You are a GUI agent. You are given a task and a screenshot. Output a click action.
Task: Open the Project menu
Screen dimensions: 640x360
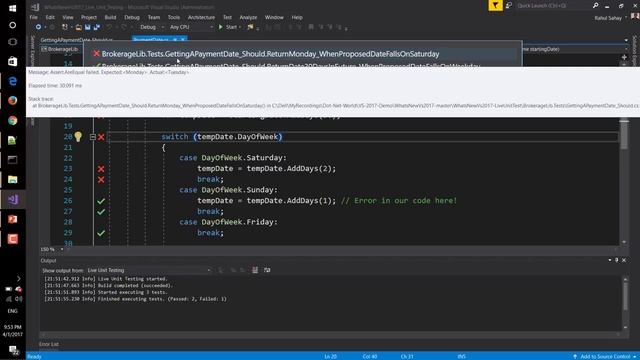coord(89,18)
